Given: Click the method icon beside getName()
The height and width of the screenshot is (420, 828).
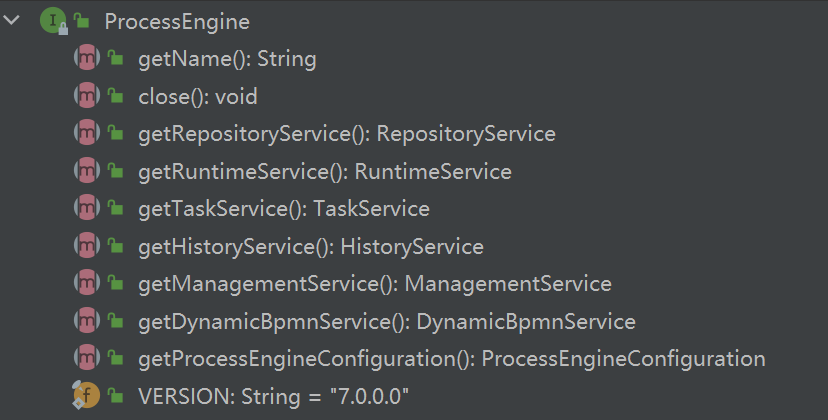Looking at the screenshot, I should pyautogui.click(x=87, y=58).
